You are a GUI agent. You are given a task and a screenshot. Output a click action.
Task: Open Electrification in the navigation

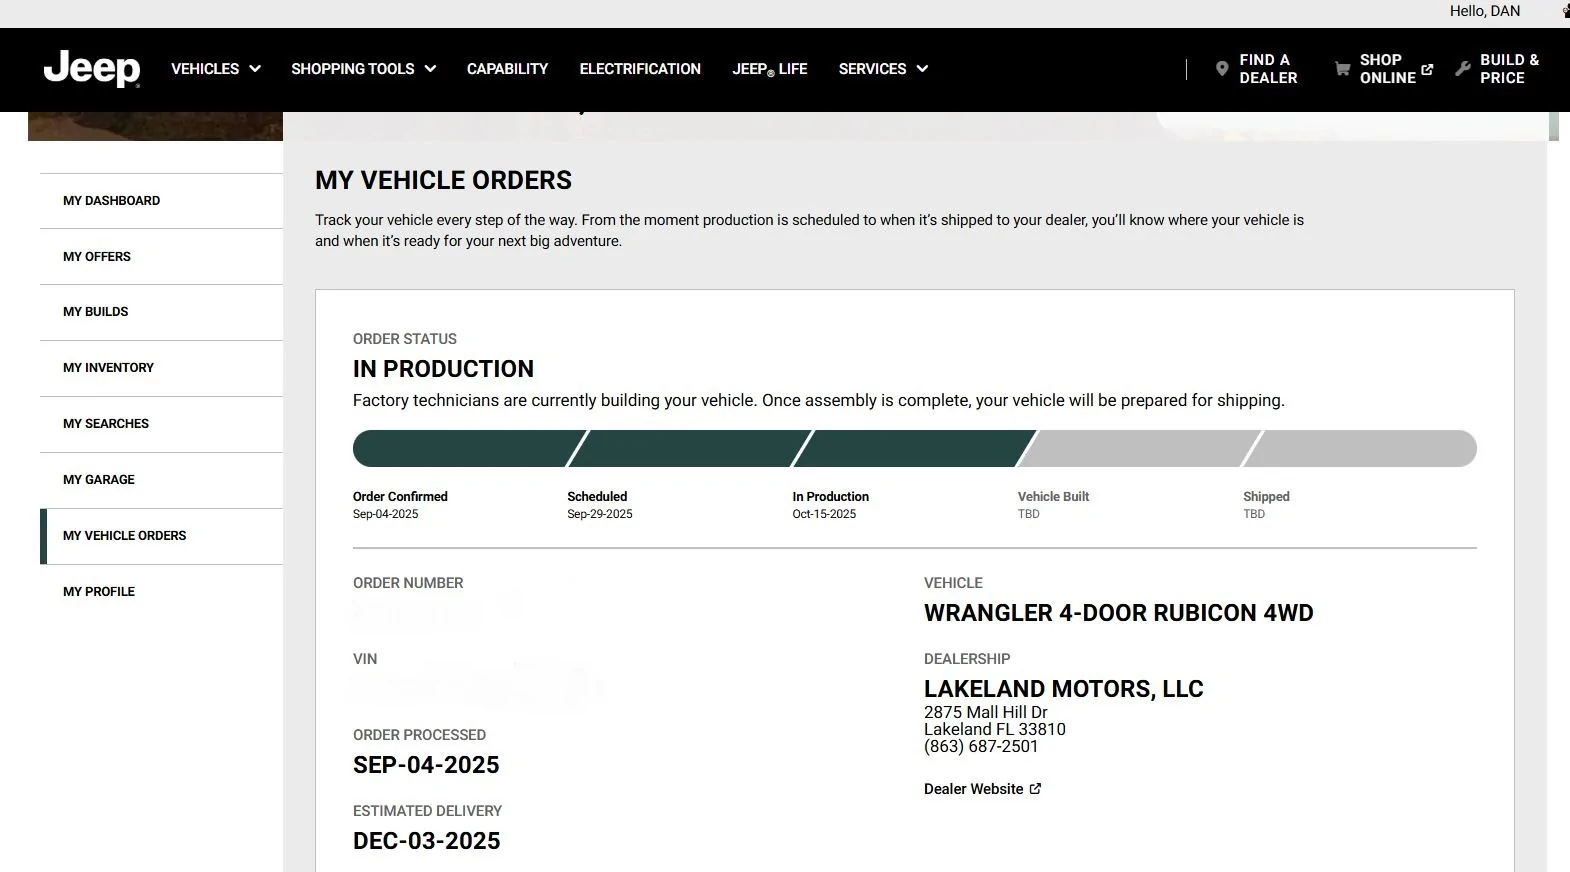pyautogui.click(x=640, y=69)
